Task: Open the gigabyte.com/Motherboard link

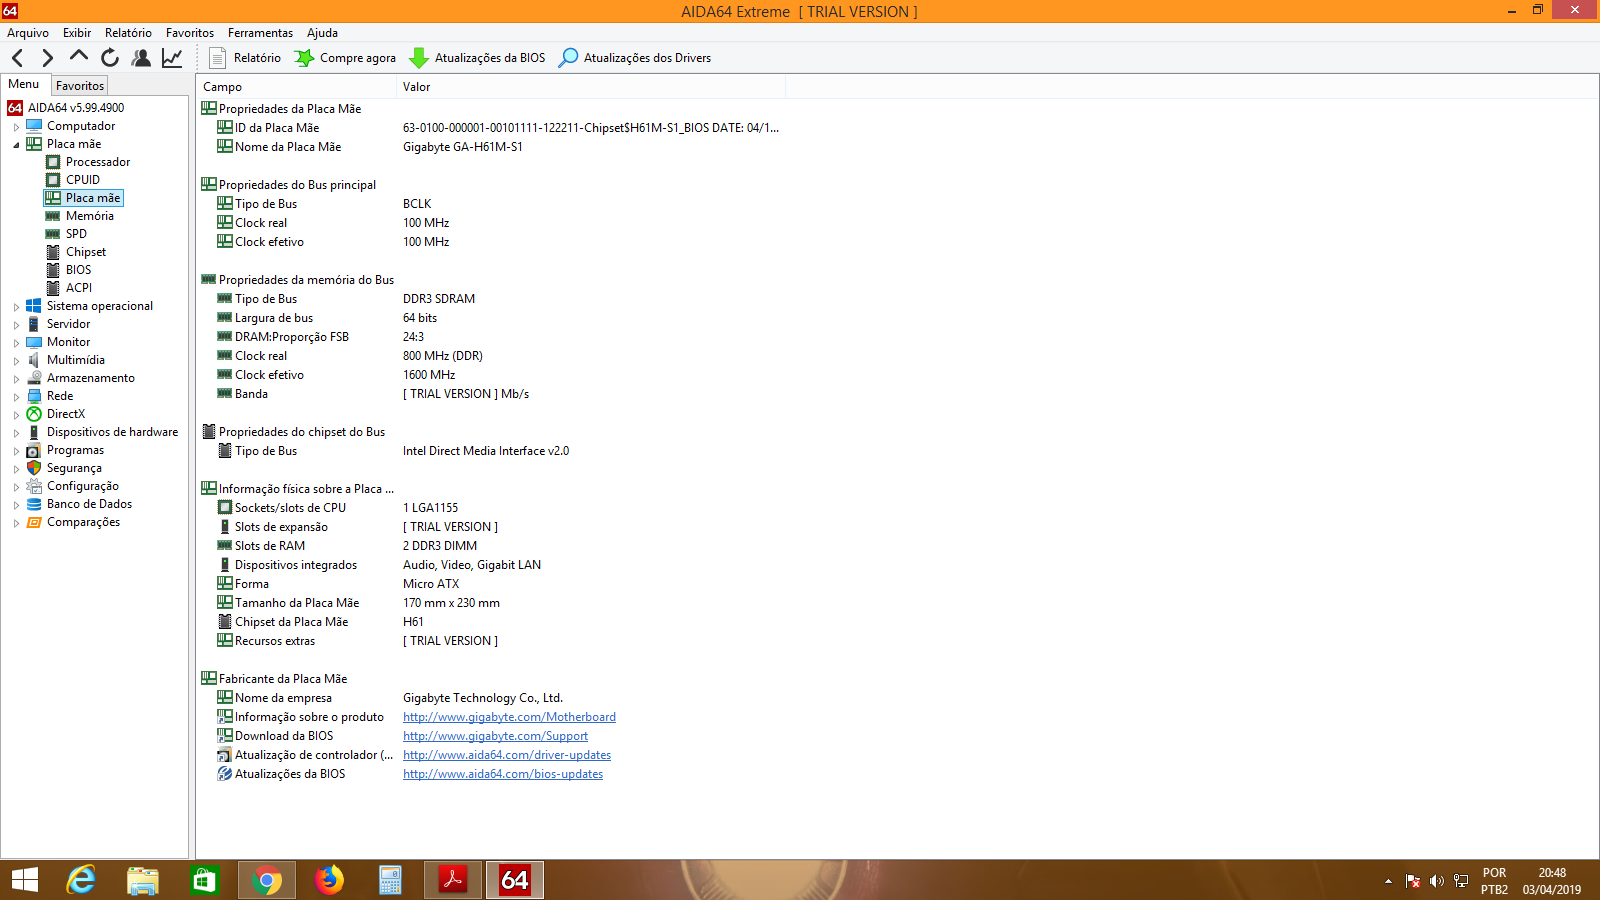Action: pos(509,717)
